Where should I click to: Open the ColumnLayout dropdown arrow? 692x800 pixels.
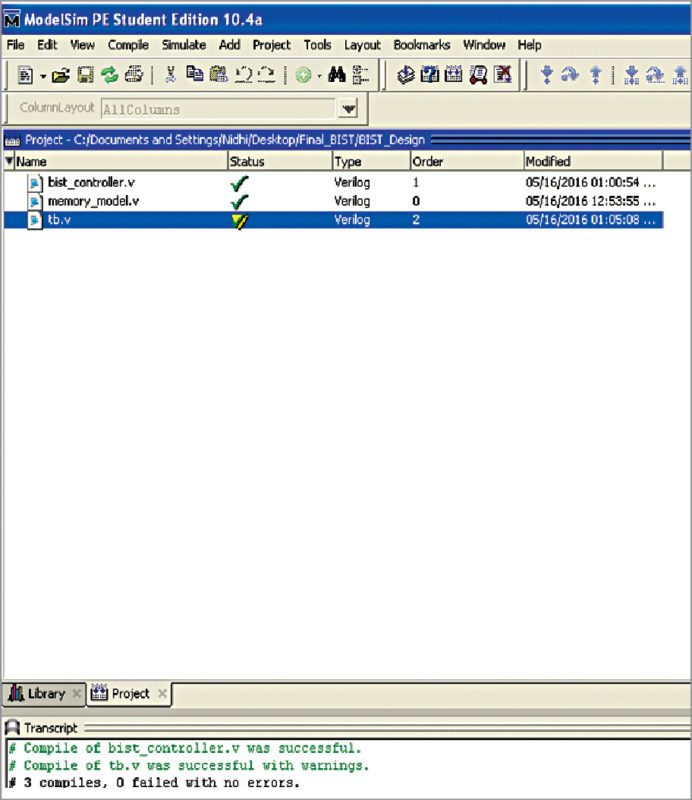click(347, 109)
